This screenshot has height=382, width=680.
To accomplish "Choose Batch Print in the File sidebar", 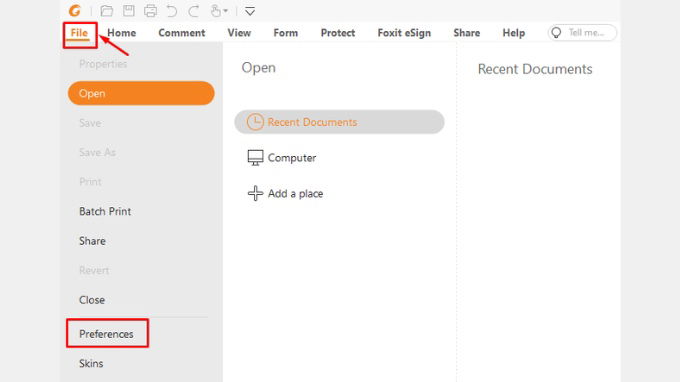I will click(105, 212).
